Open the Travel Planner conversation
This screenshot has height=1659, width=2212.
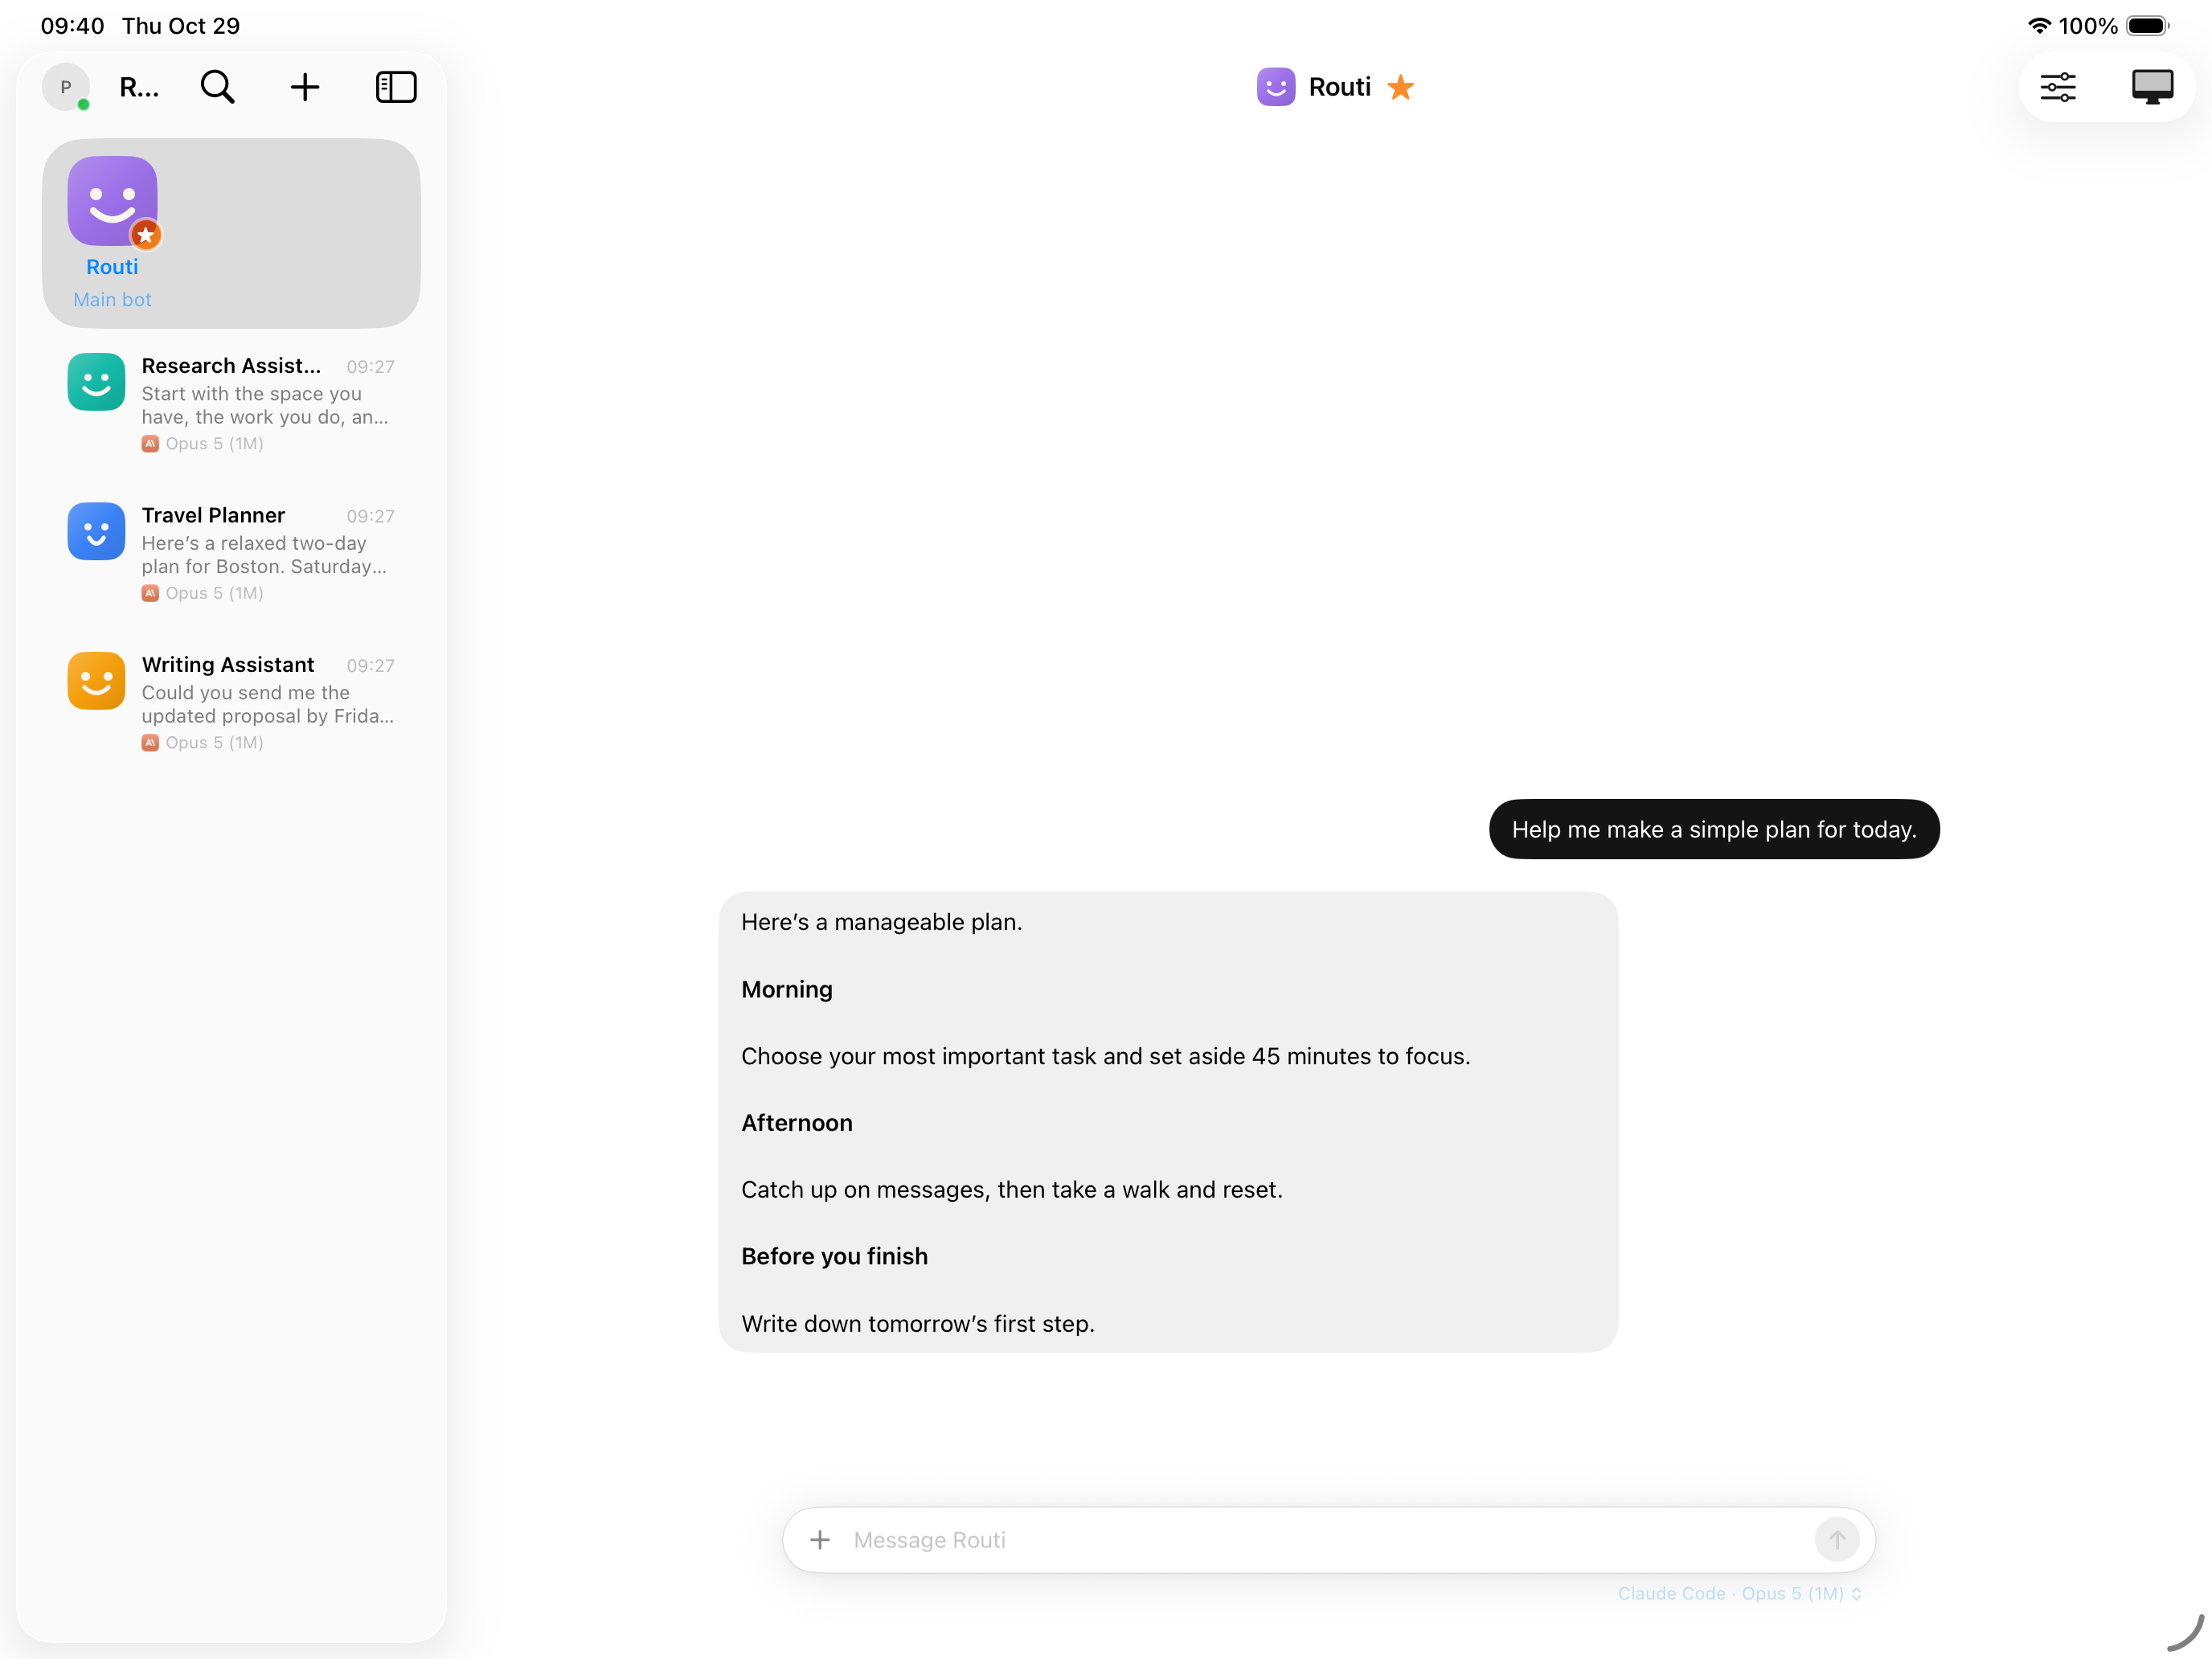tap(231, 552)
